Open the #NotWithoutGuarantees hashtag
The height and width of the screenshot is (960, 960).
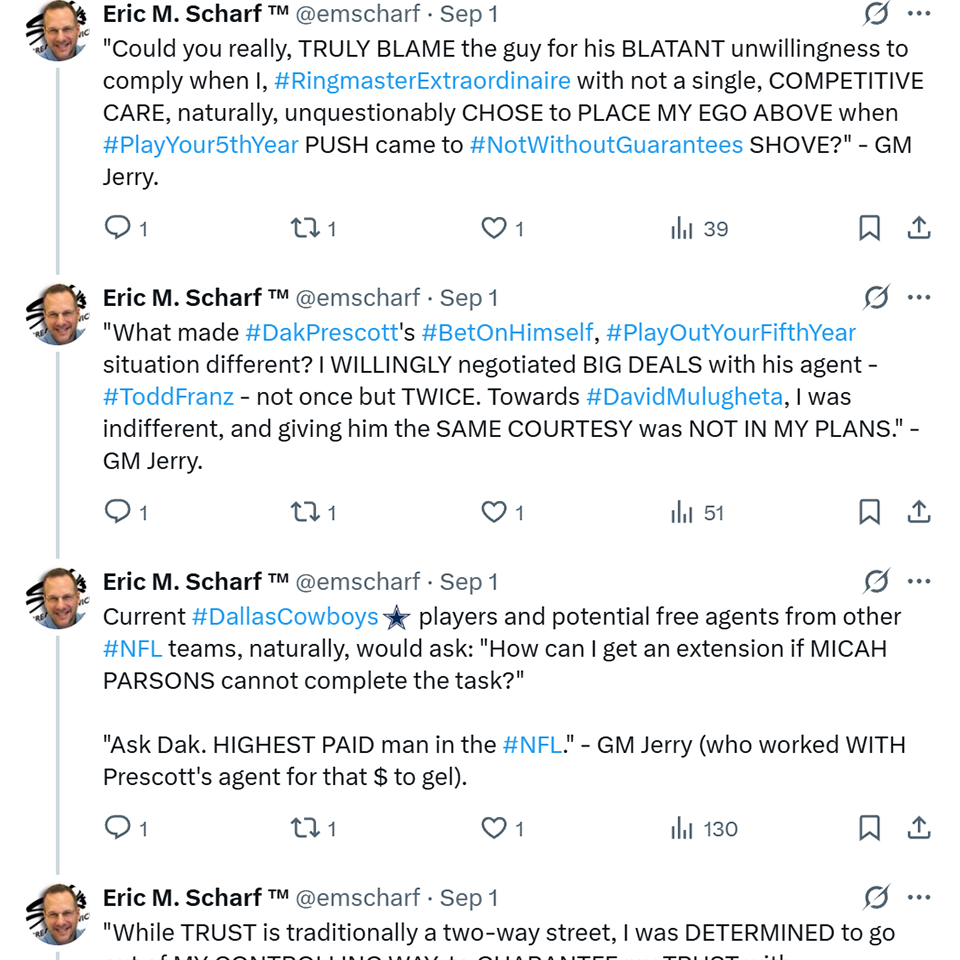(606, 145)
